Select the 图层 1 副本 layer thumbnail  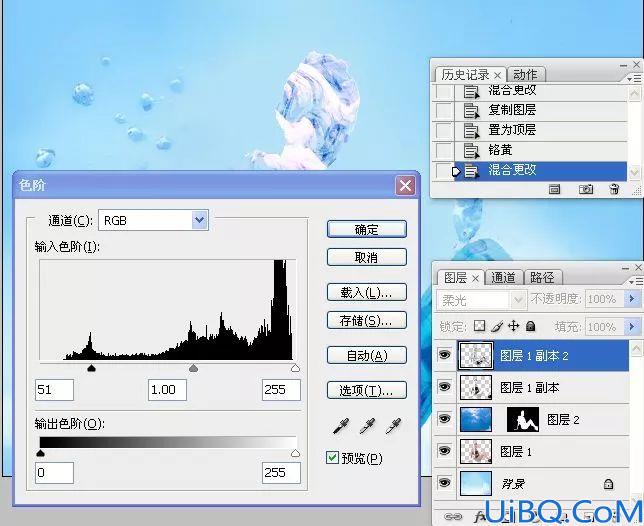(476, 387)
